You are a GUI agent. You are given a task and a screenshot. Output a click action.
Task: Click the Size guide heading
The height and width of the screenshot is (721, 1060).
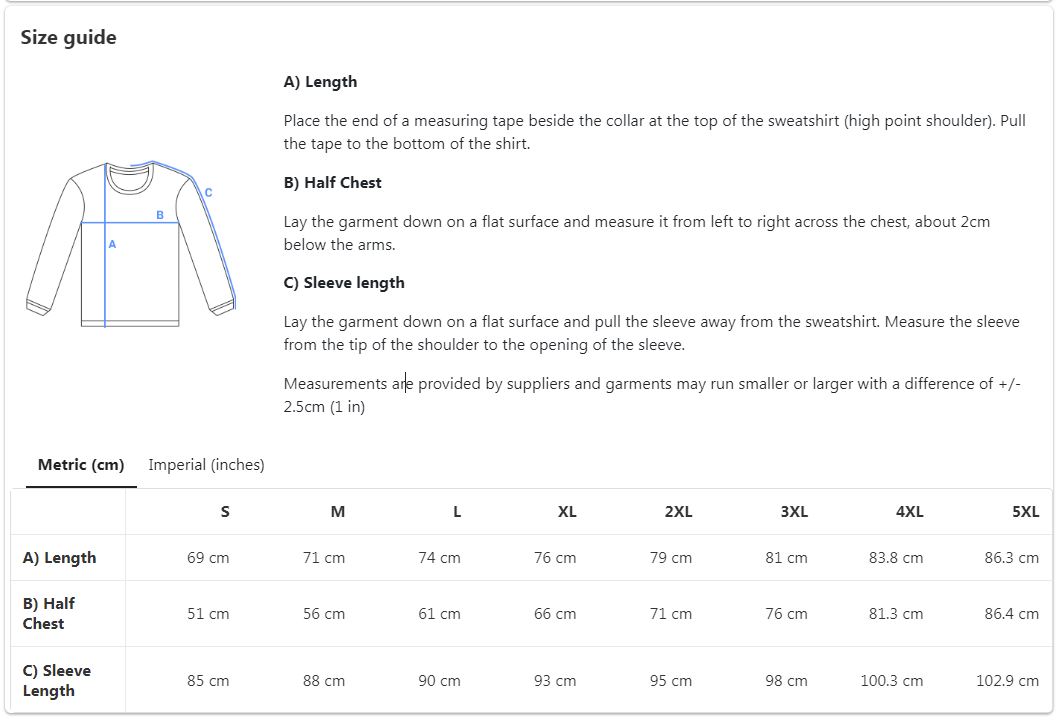[x=68, y=37]
